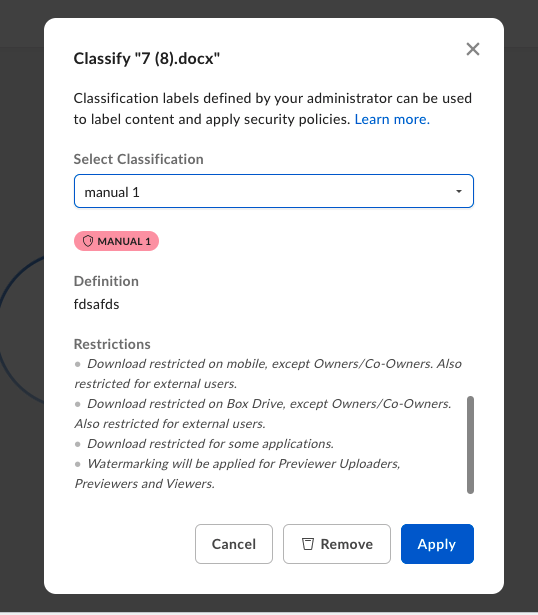
Task: Apply the selected classification
Action: (x=437, y=544)
